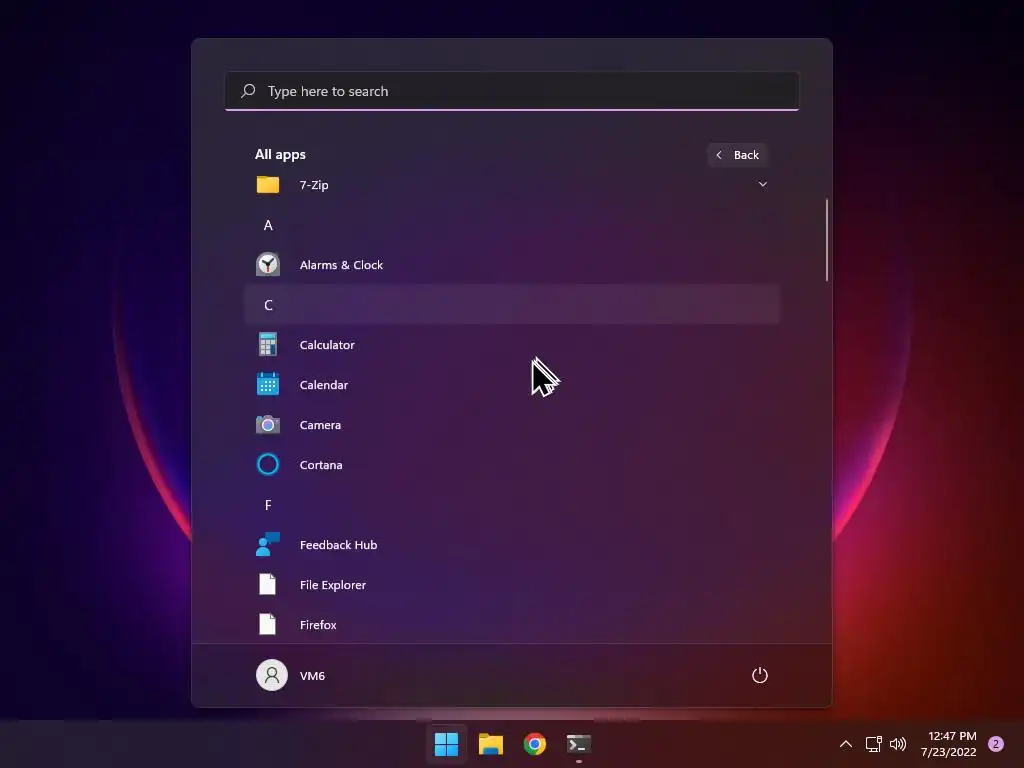Click the VM6 user avatar
Screen dimensions: 1024x768
(272, 675)
